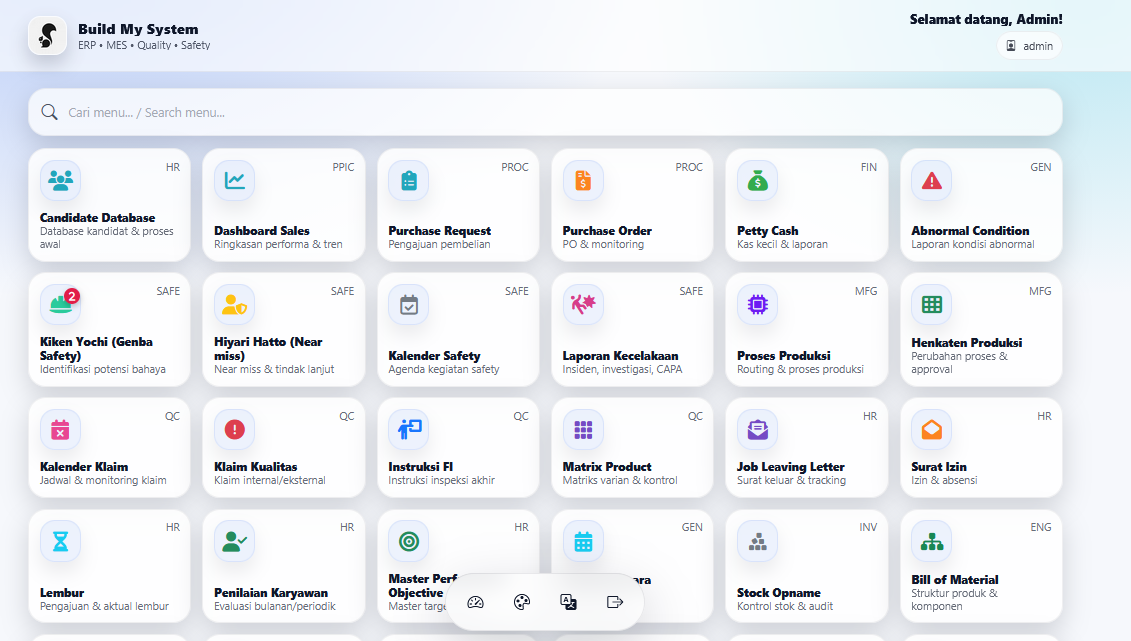Viewport: 1131px width, 641px height.
Task: Open the Candidate Database module
Action: tap(109, 205)
